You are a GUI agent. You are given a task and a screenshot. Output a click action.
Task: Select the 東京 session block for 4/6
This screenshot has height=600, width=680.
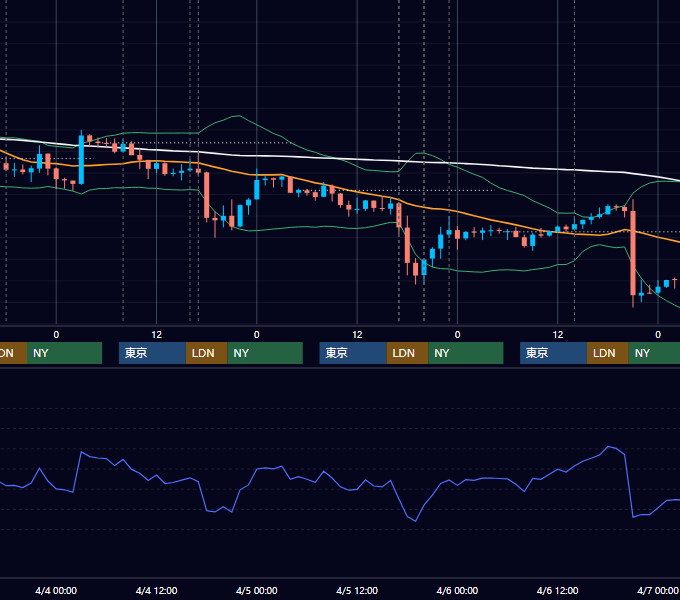click(553, 353)
